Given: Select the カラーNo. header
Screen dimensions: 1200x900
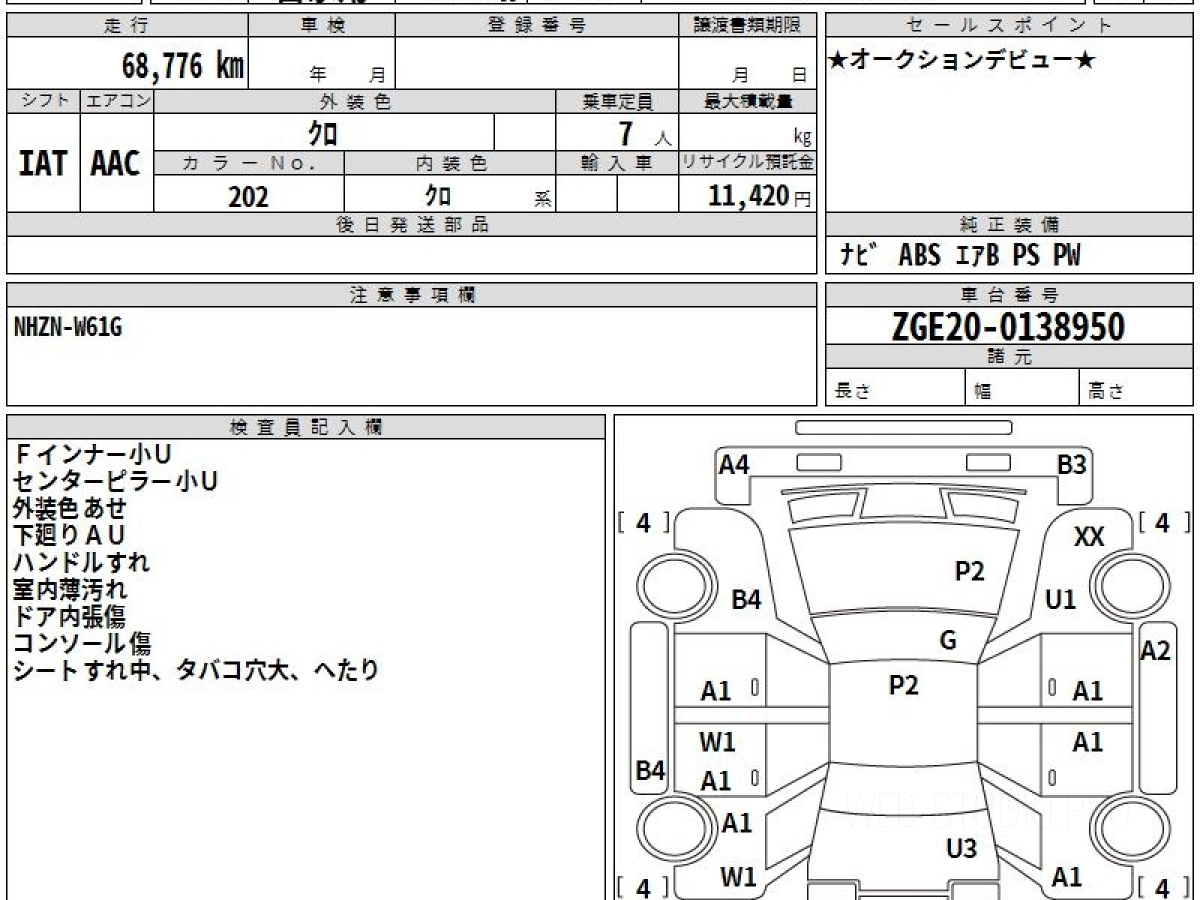Looking at the screenshot, I should [249, 164].
